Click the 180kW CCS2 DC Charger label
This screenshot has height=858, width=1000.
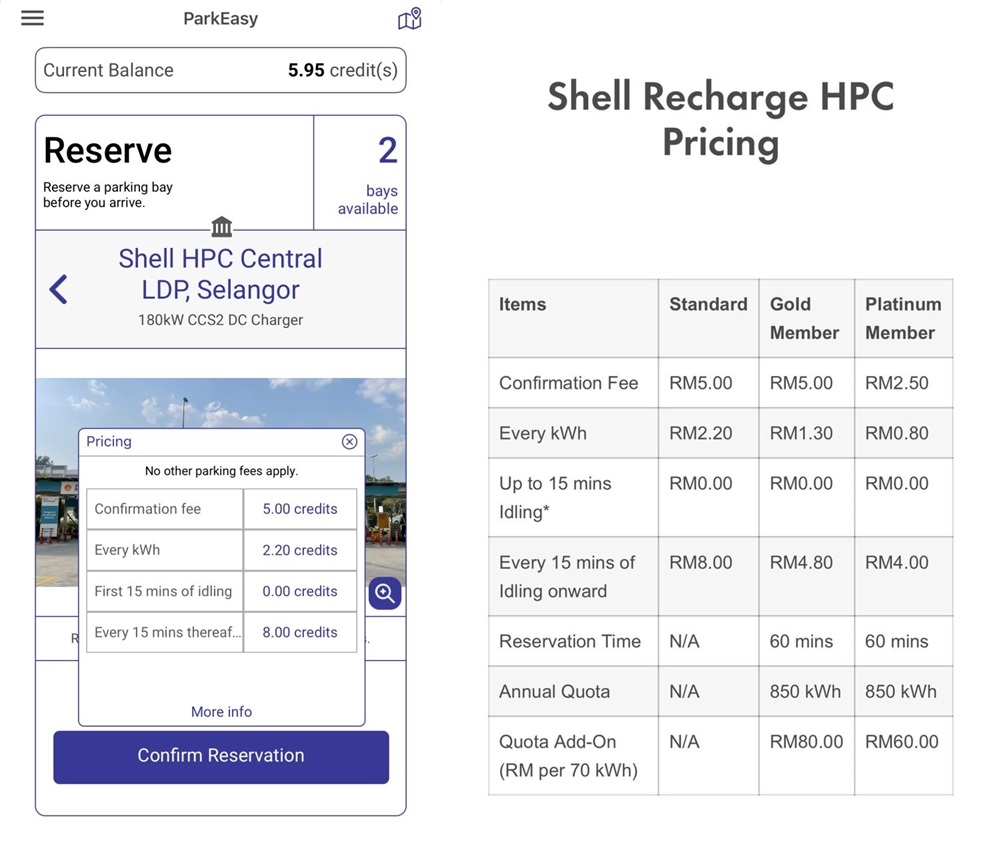pyautogui.click(x=220, y=320)
